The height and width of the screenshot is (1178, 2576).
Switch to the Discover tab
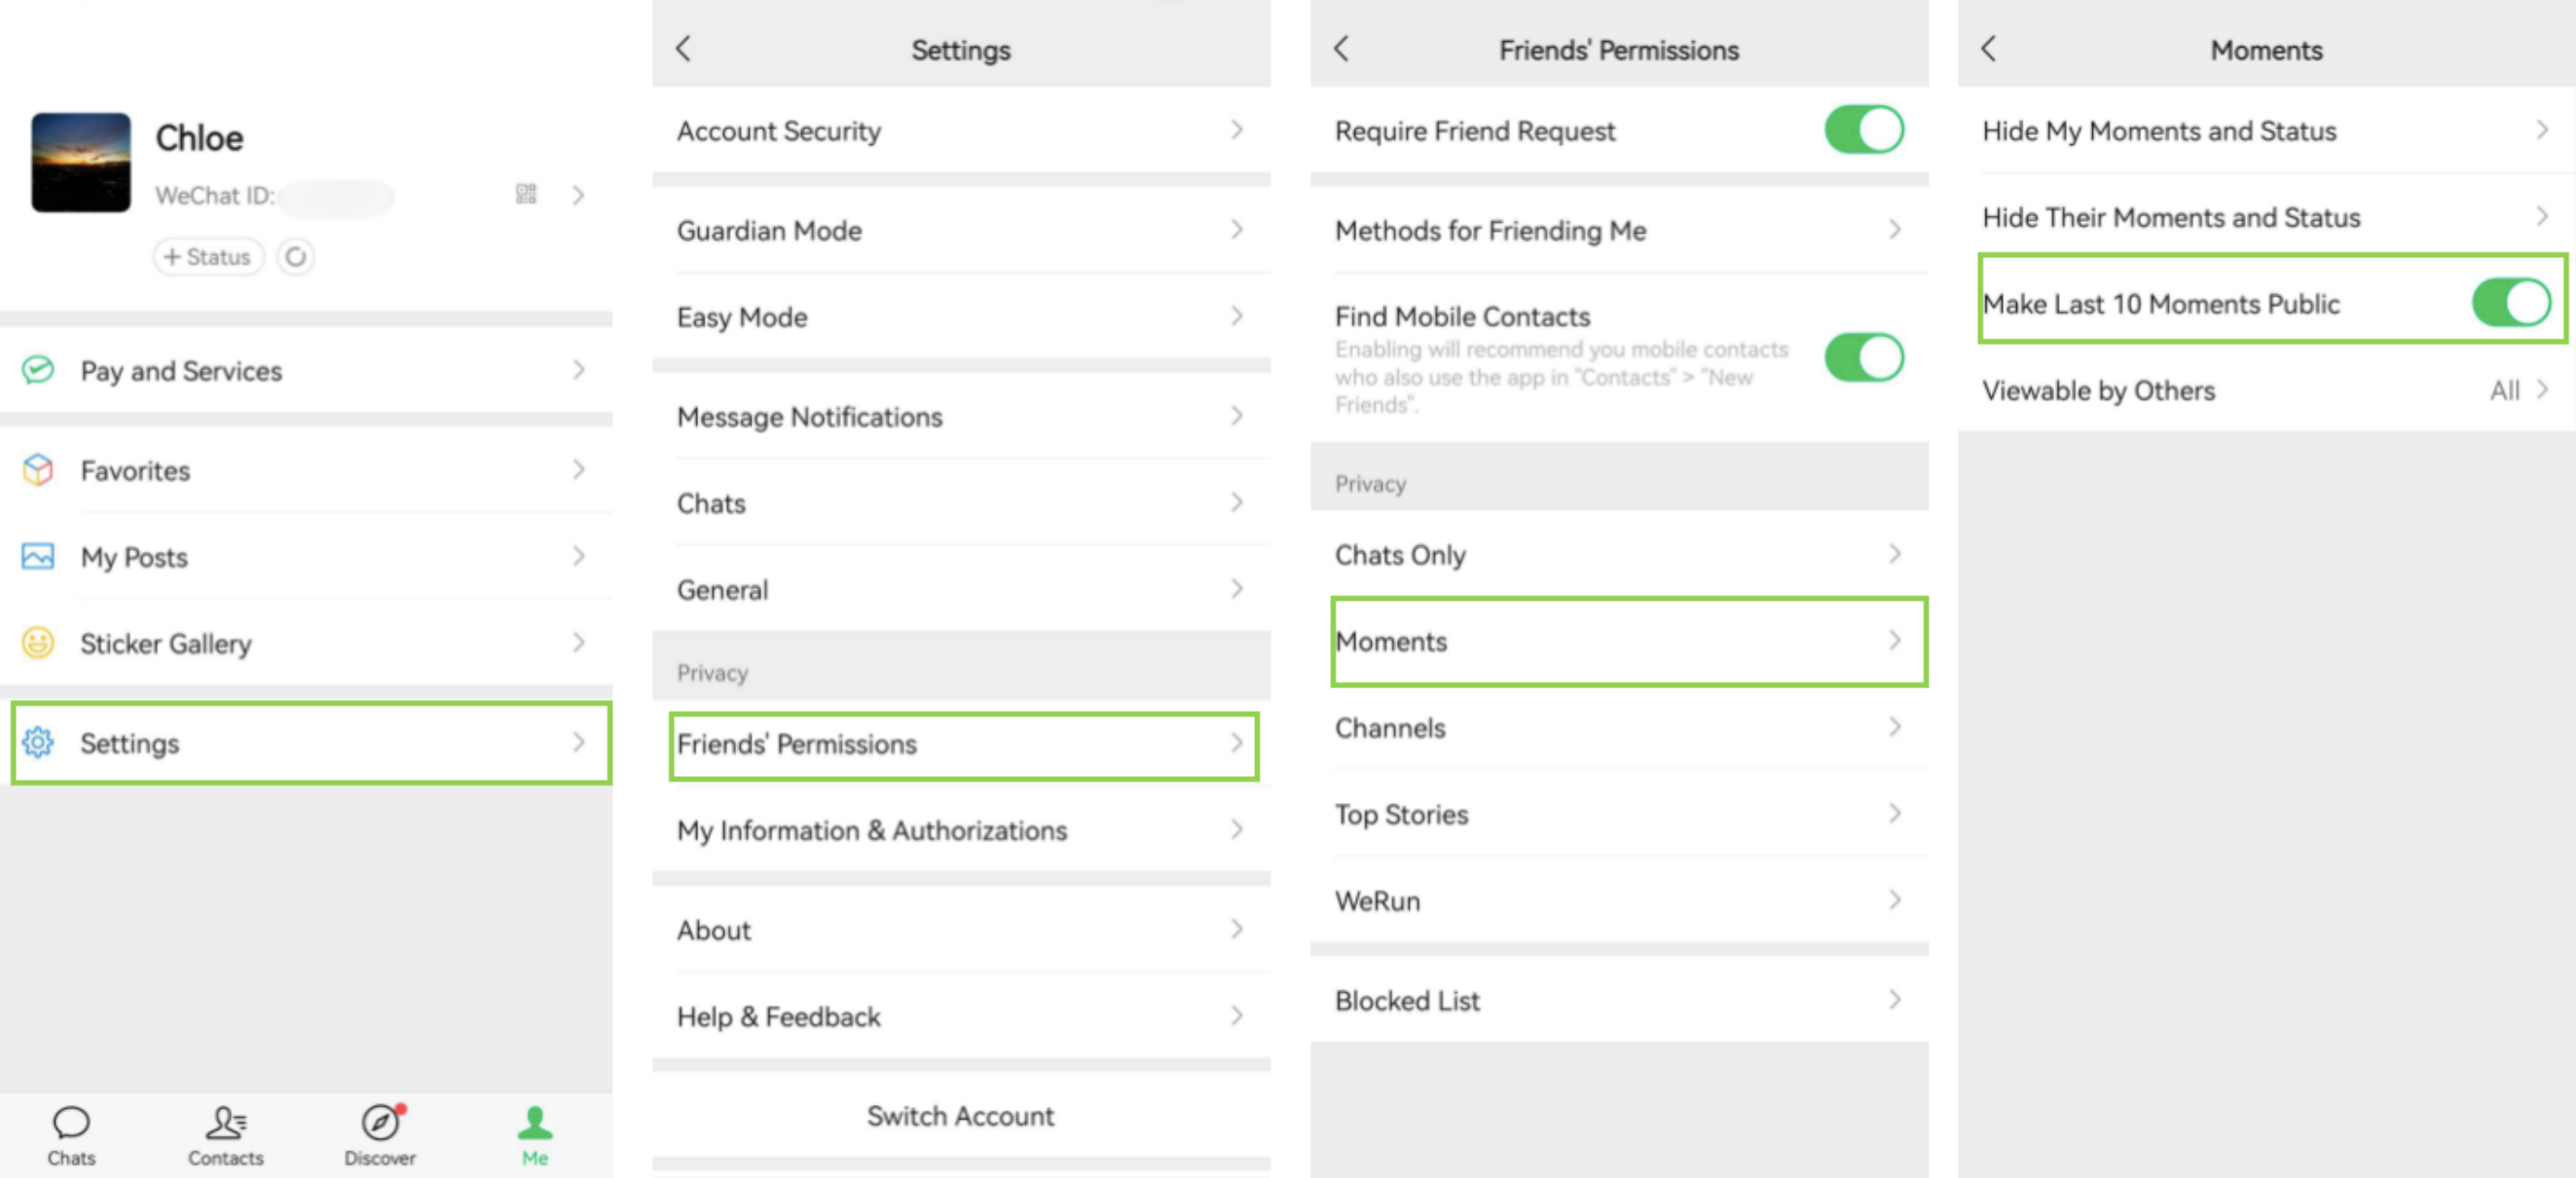380,1134
